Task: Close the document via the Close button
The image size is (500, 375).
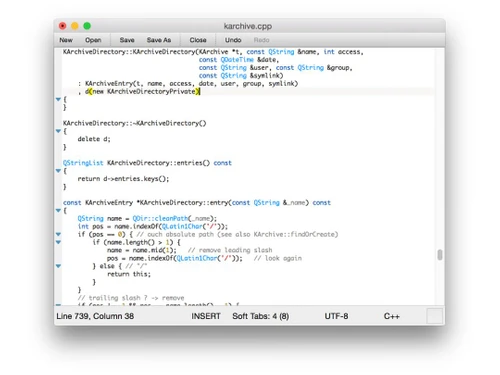Action: [x=198, y=40]
